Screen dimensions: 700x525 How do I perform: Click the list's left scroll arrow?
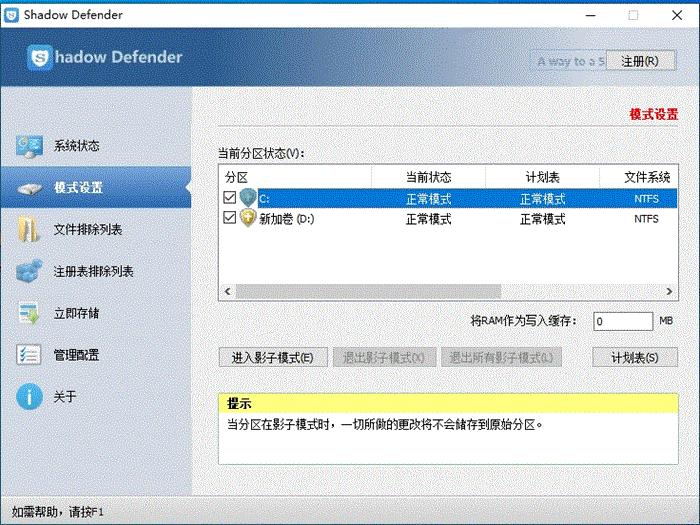[x=228, y=292]
